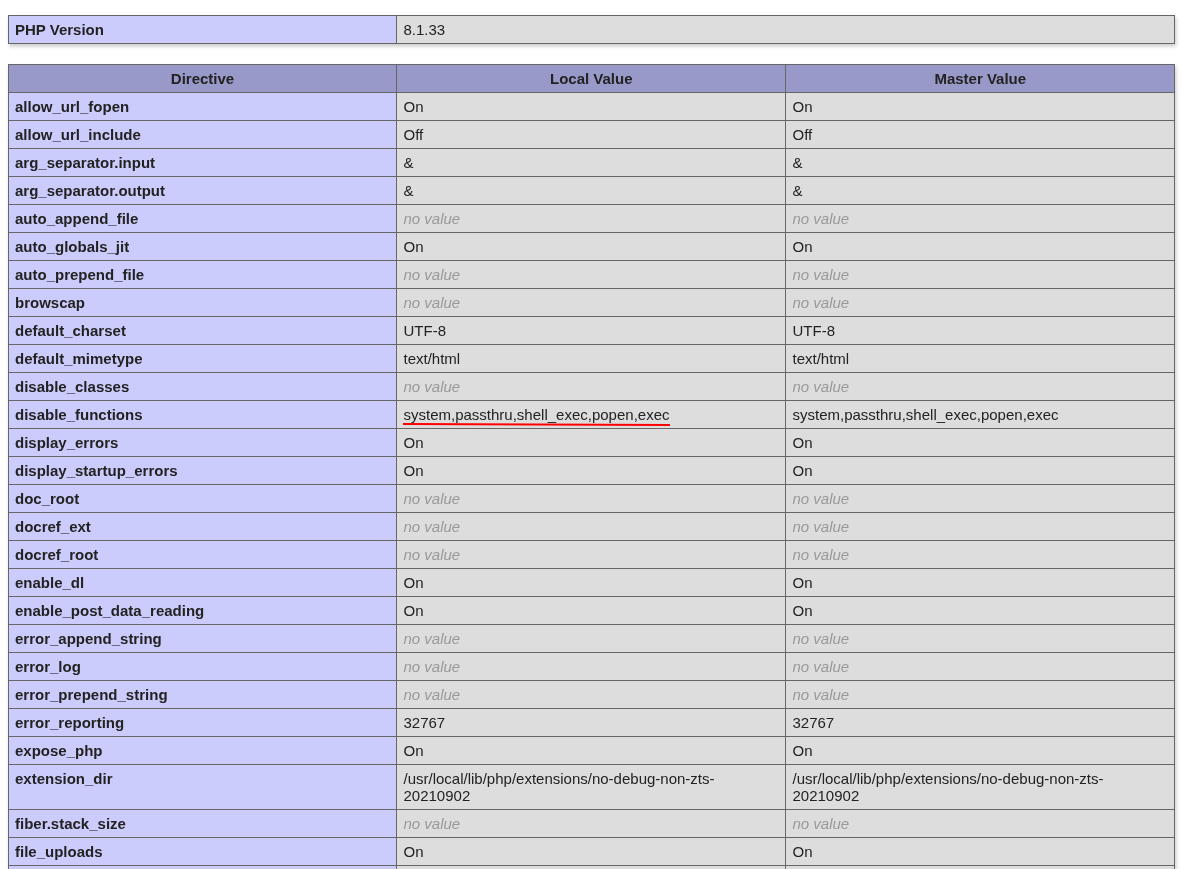This screenshot has width=1183, height=869.
Task: Click the Master Value column header
Action: tap(979, 79)
